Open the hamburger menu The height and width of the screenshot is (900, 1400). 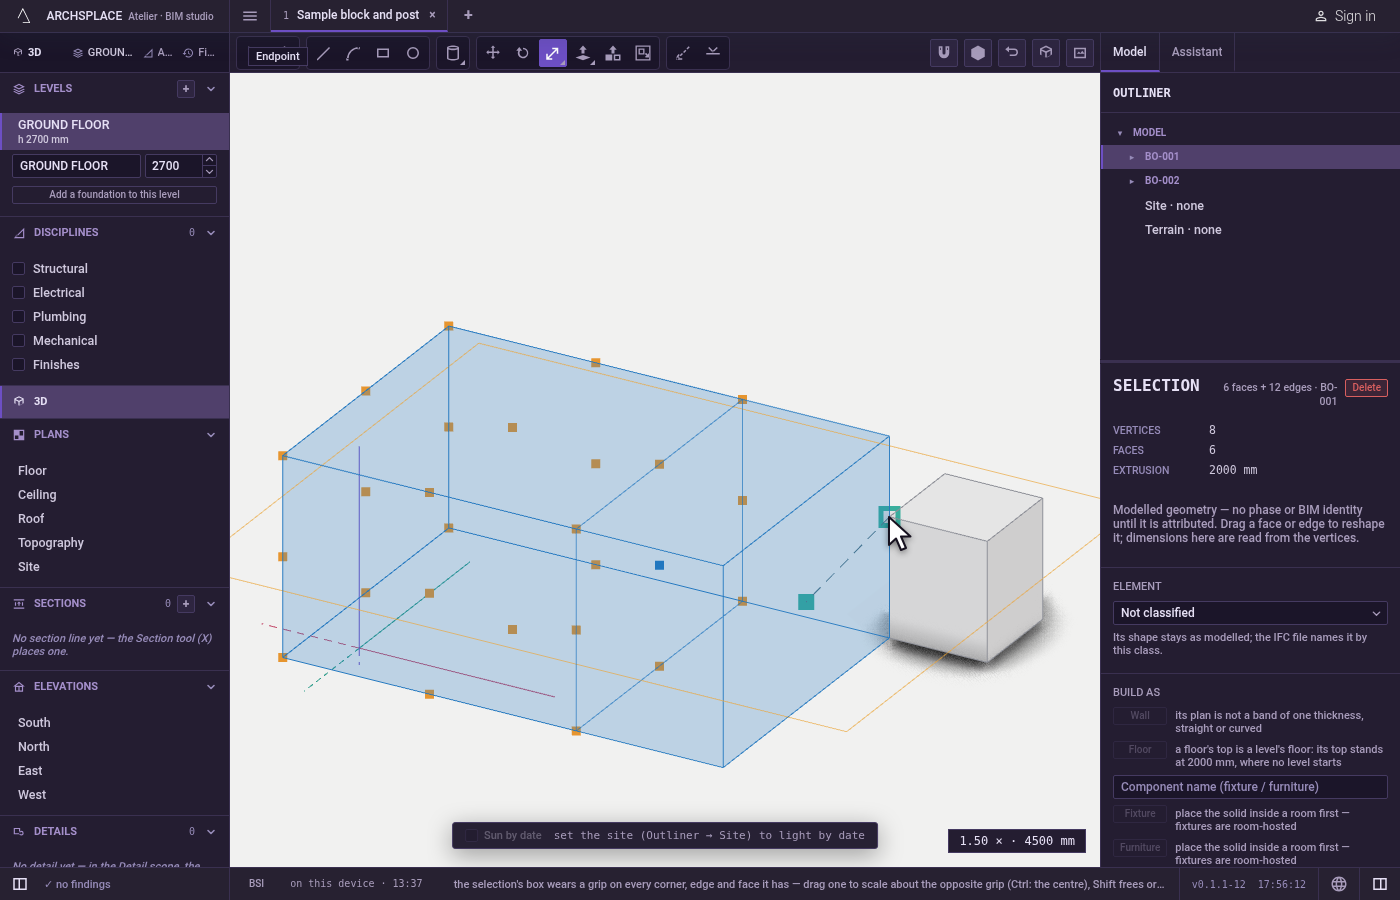[x=250, y=16]
